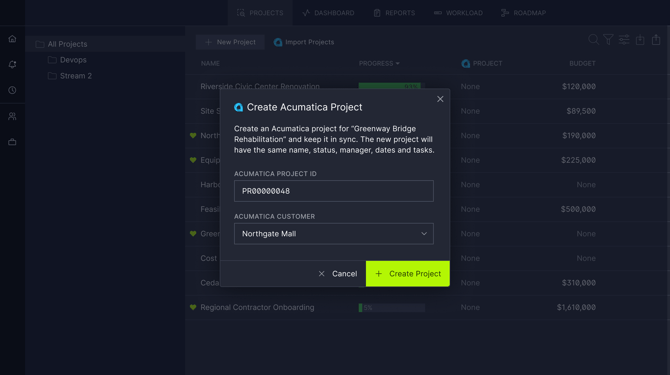Open the briefcase portfolio sidebar icon
Viewport: 670px width, 375px height.
[12, 142]
